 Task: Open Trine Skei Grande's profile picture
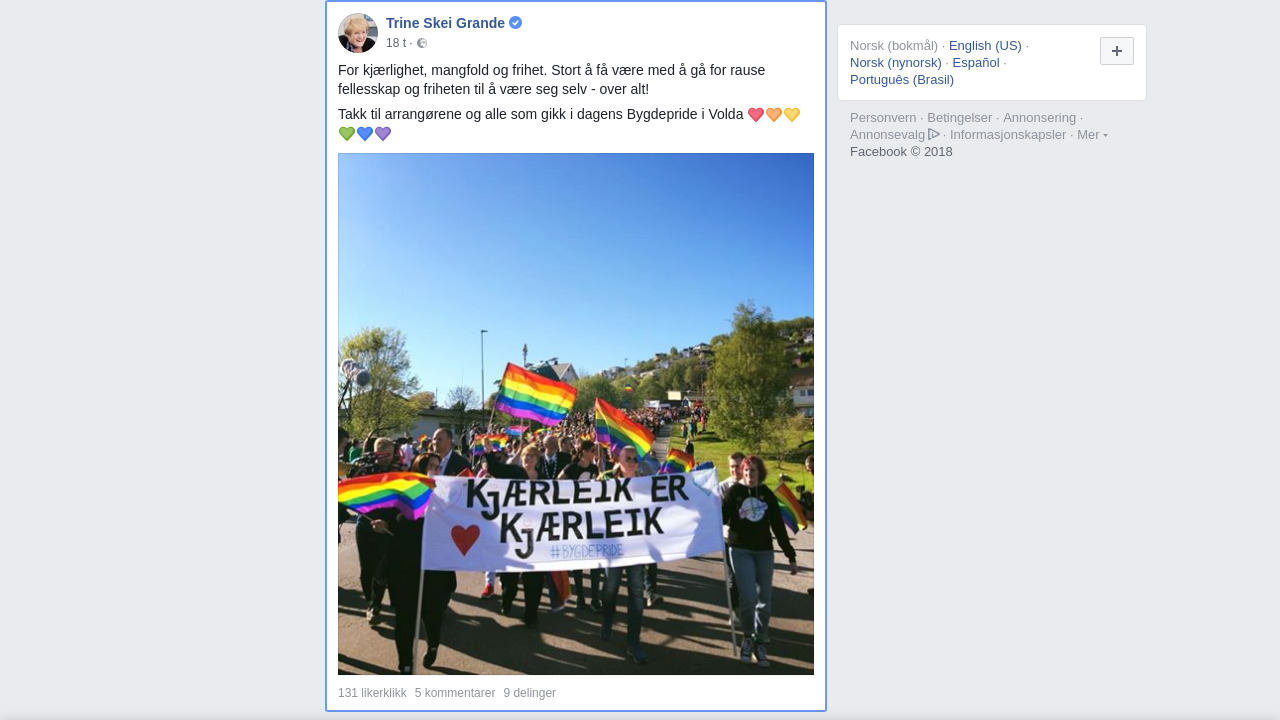(358, 33)
